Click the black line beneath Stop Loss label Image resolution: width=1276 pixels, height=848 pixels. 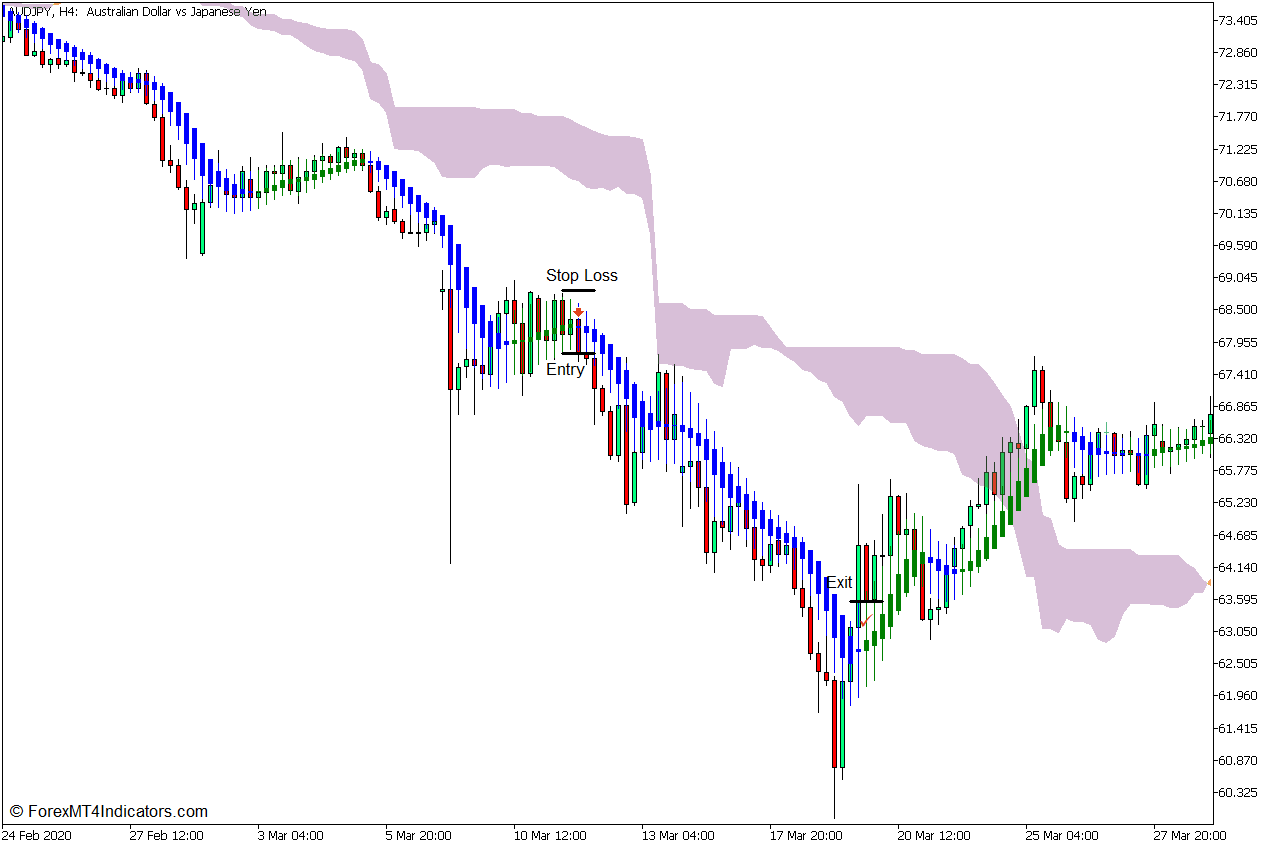pyautogui.click(x=578, y=291)
